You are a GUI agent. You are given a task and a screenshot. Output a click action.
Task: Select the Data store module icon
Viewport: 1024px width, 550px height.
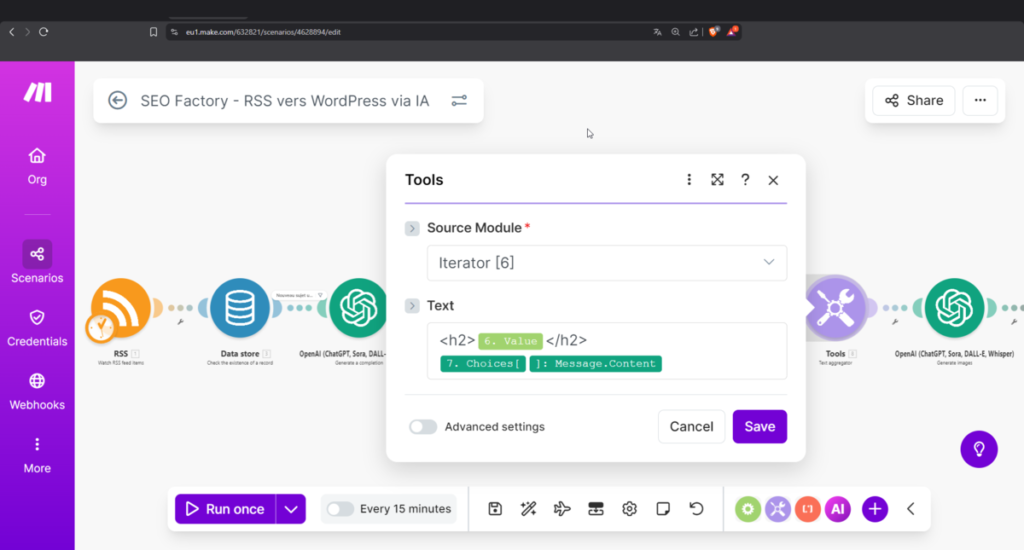click(x=240, y=308)
